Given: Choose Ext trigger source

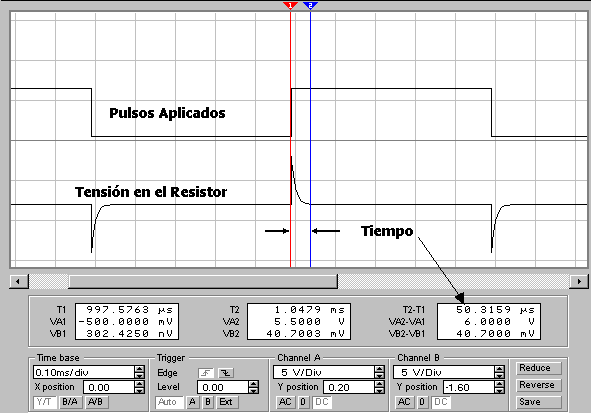Looking at the screenshot, I should 226,402.
